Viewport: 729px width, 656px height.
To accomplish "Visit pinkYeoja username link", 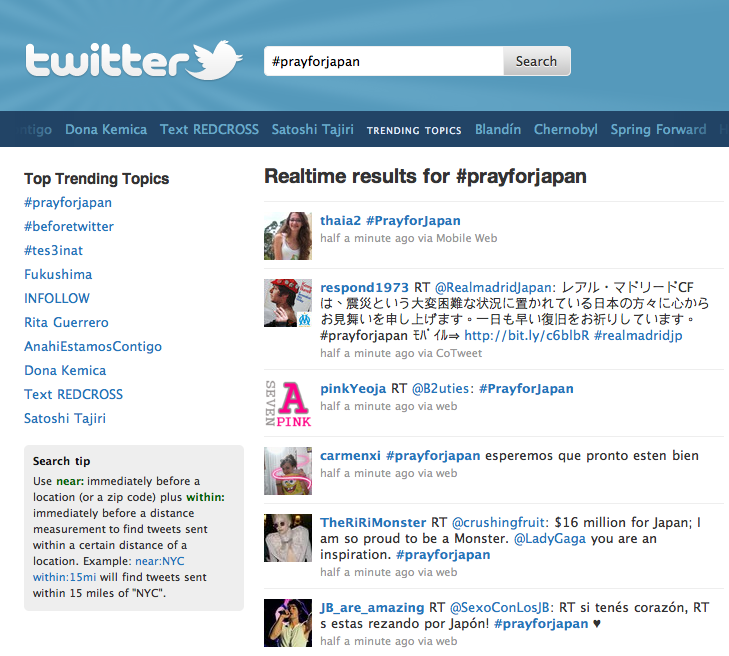I will 353,389.
